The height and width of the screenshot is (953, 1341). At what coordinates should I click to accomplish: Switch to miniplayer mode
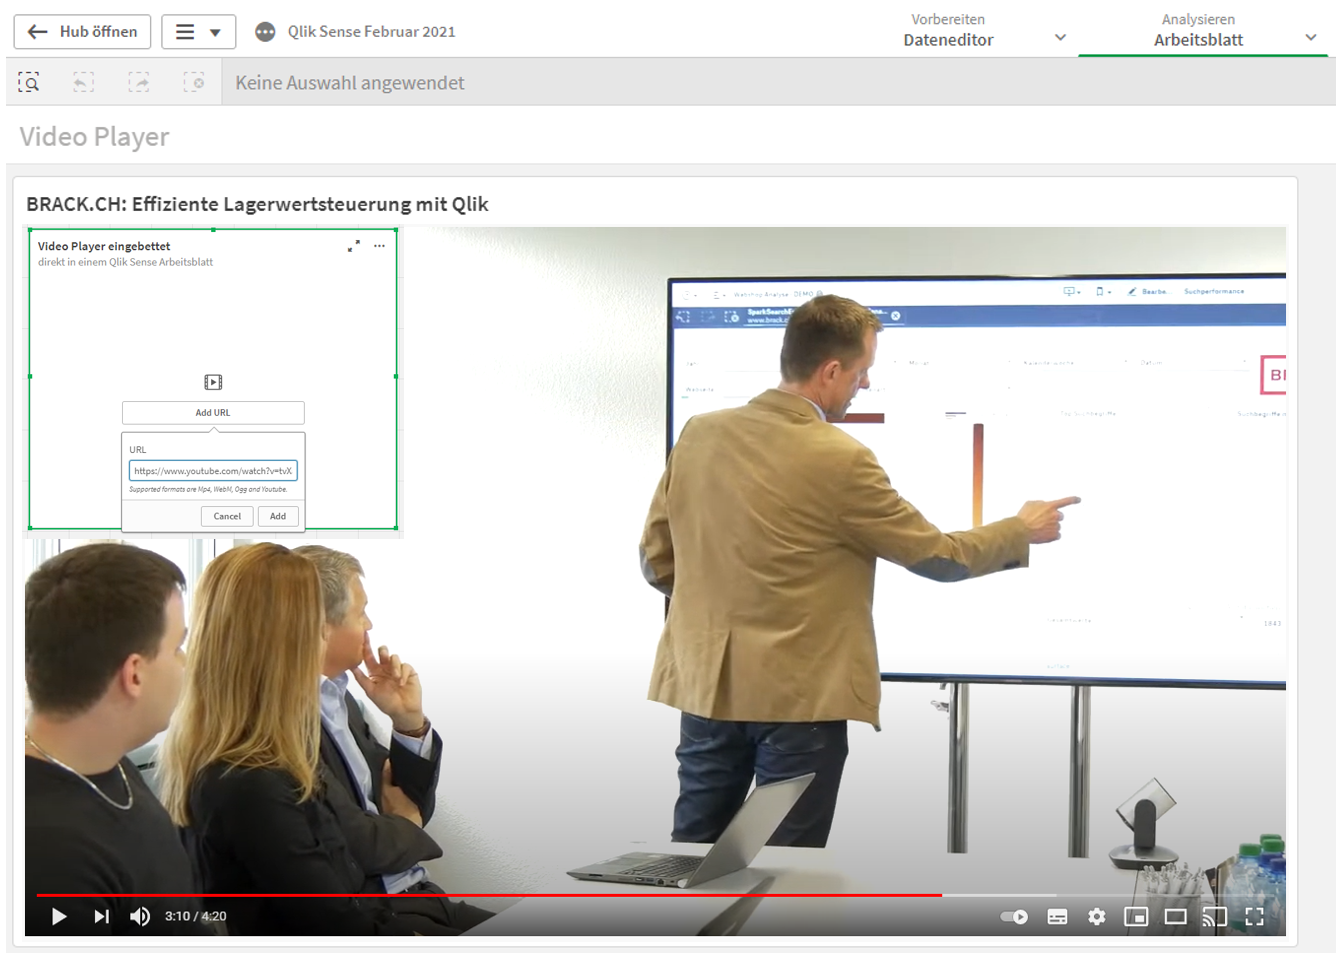tap(1136, 917)
